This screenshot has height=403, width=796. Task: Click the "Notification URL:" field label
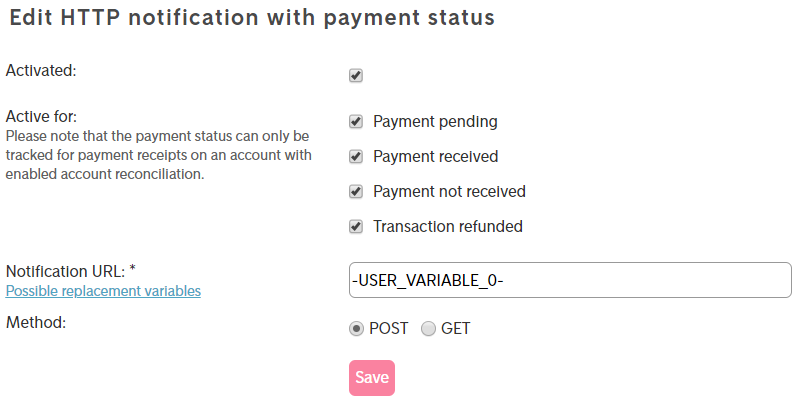tap(65, 271)
